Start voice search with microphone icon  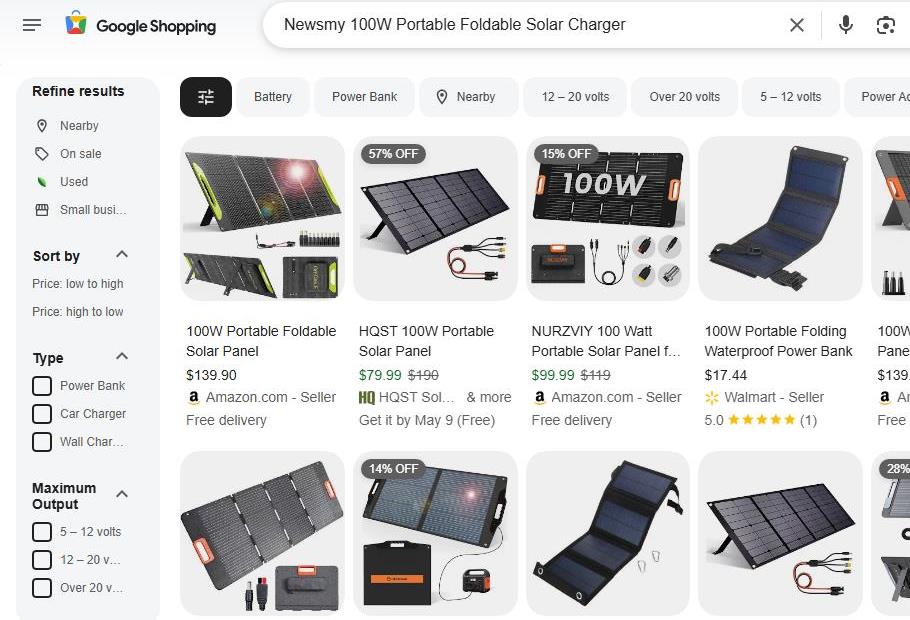click(x=846, y=25)
